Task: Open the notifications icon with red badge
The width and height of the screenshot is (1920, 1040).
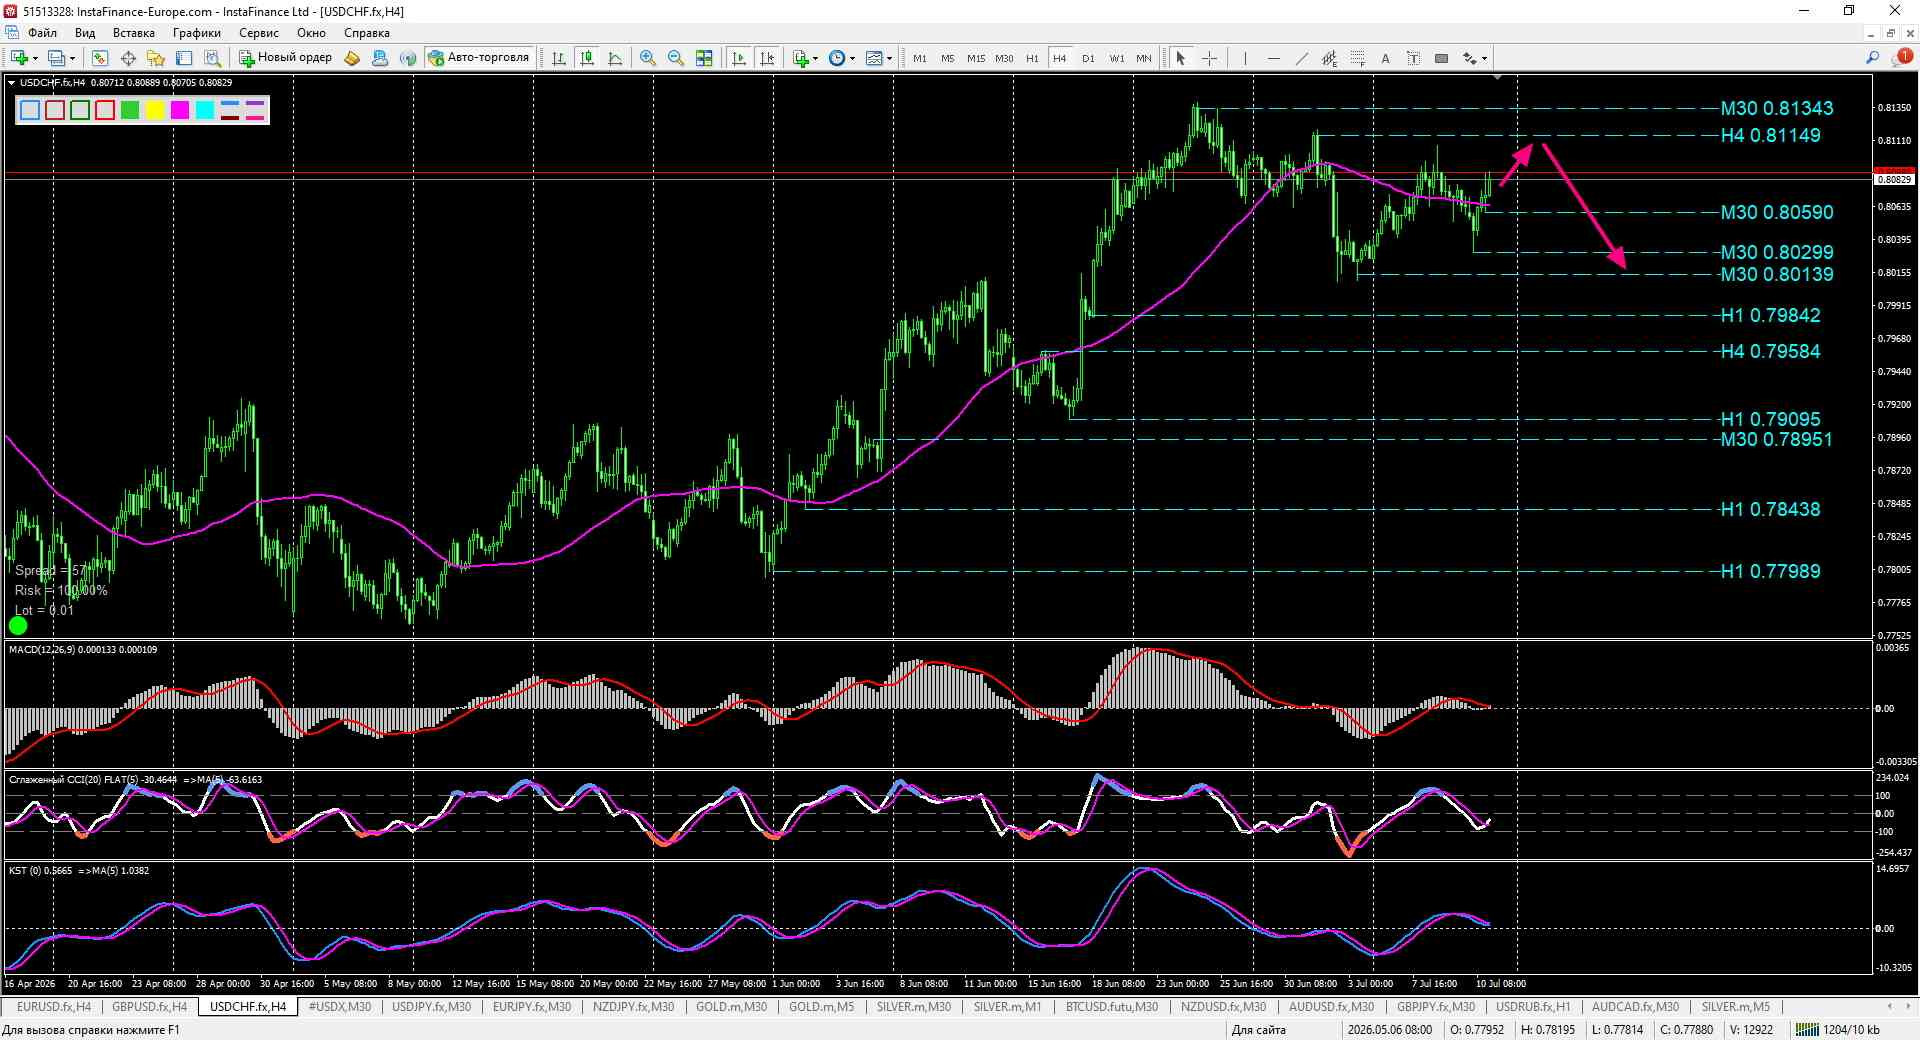Action: tap(1902, 58)
